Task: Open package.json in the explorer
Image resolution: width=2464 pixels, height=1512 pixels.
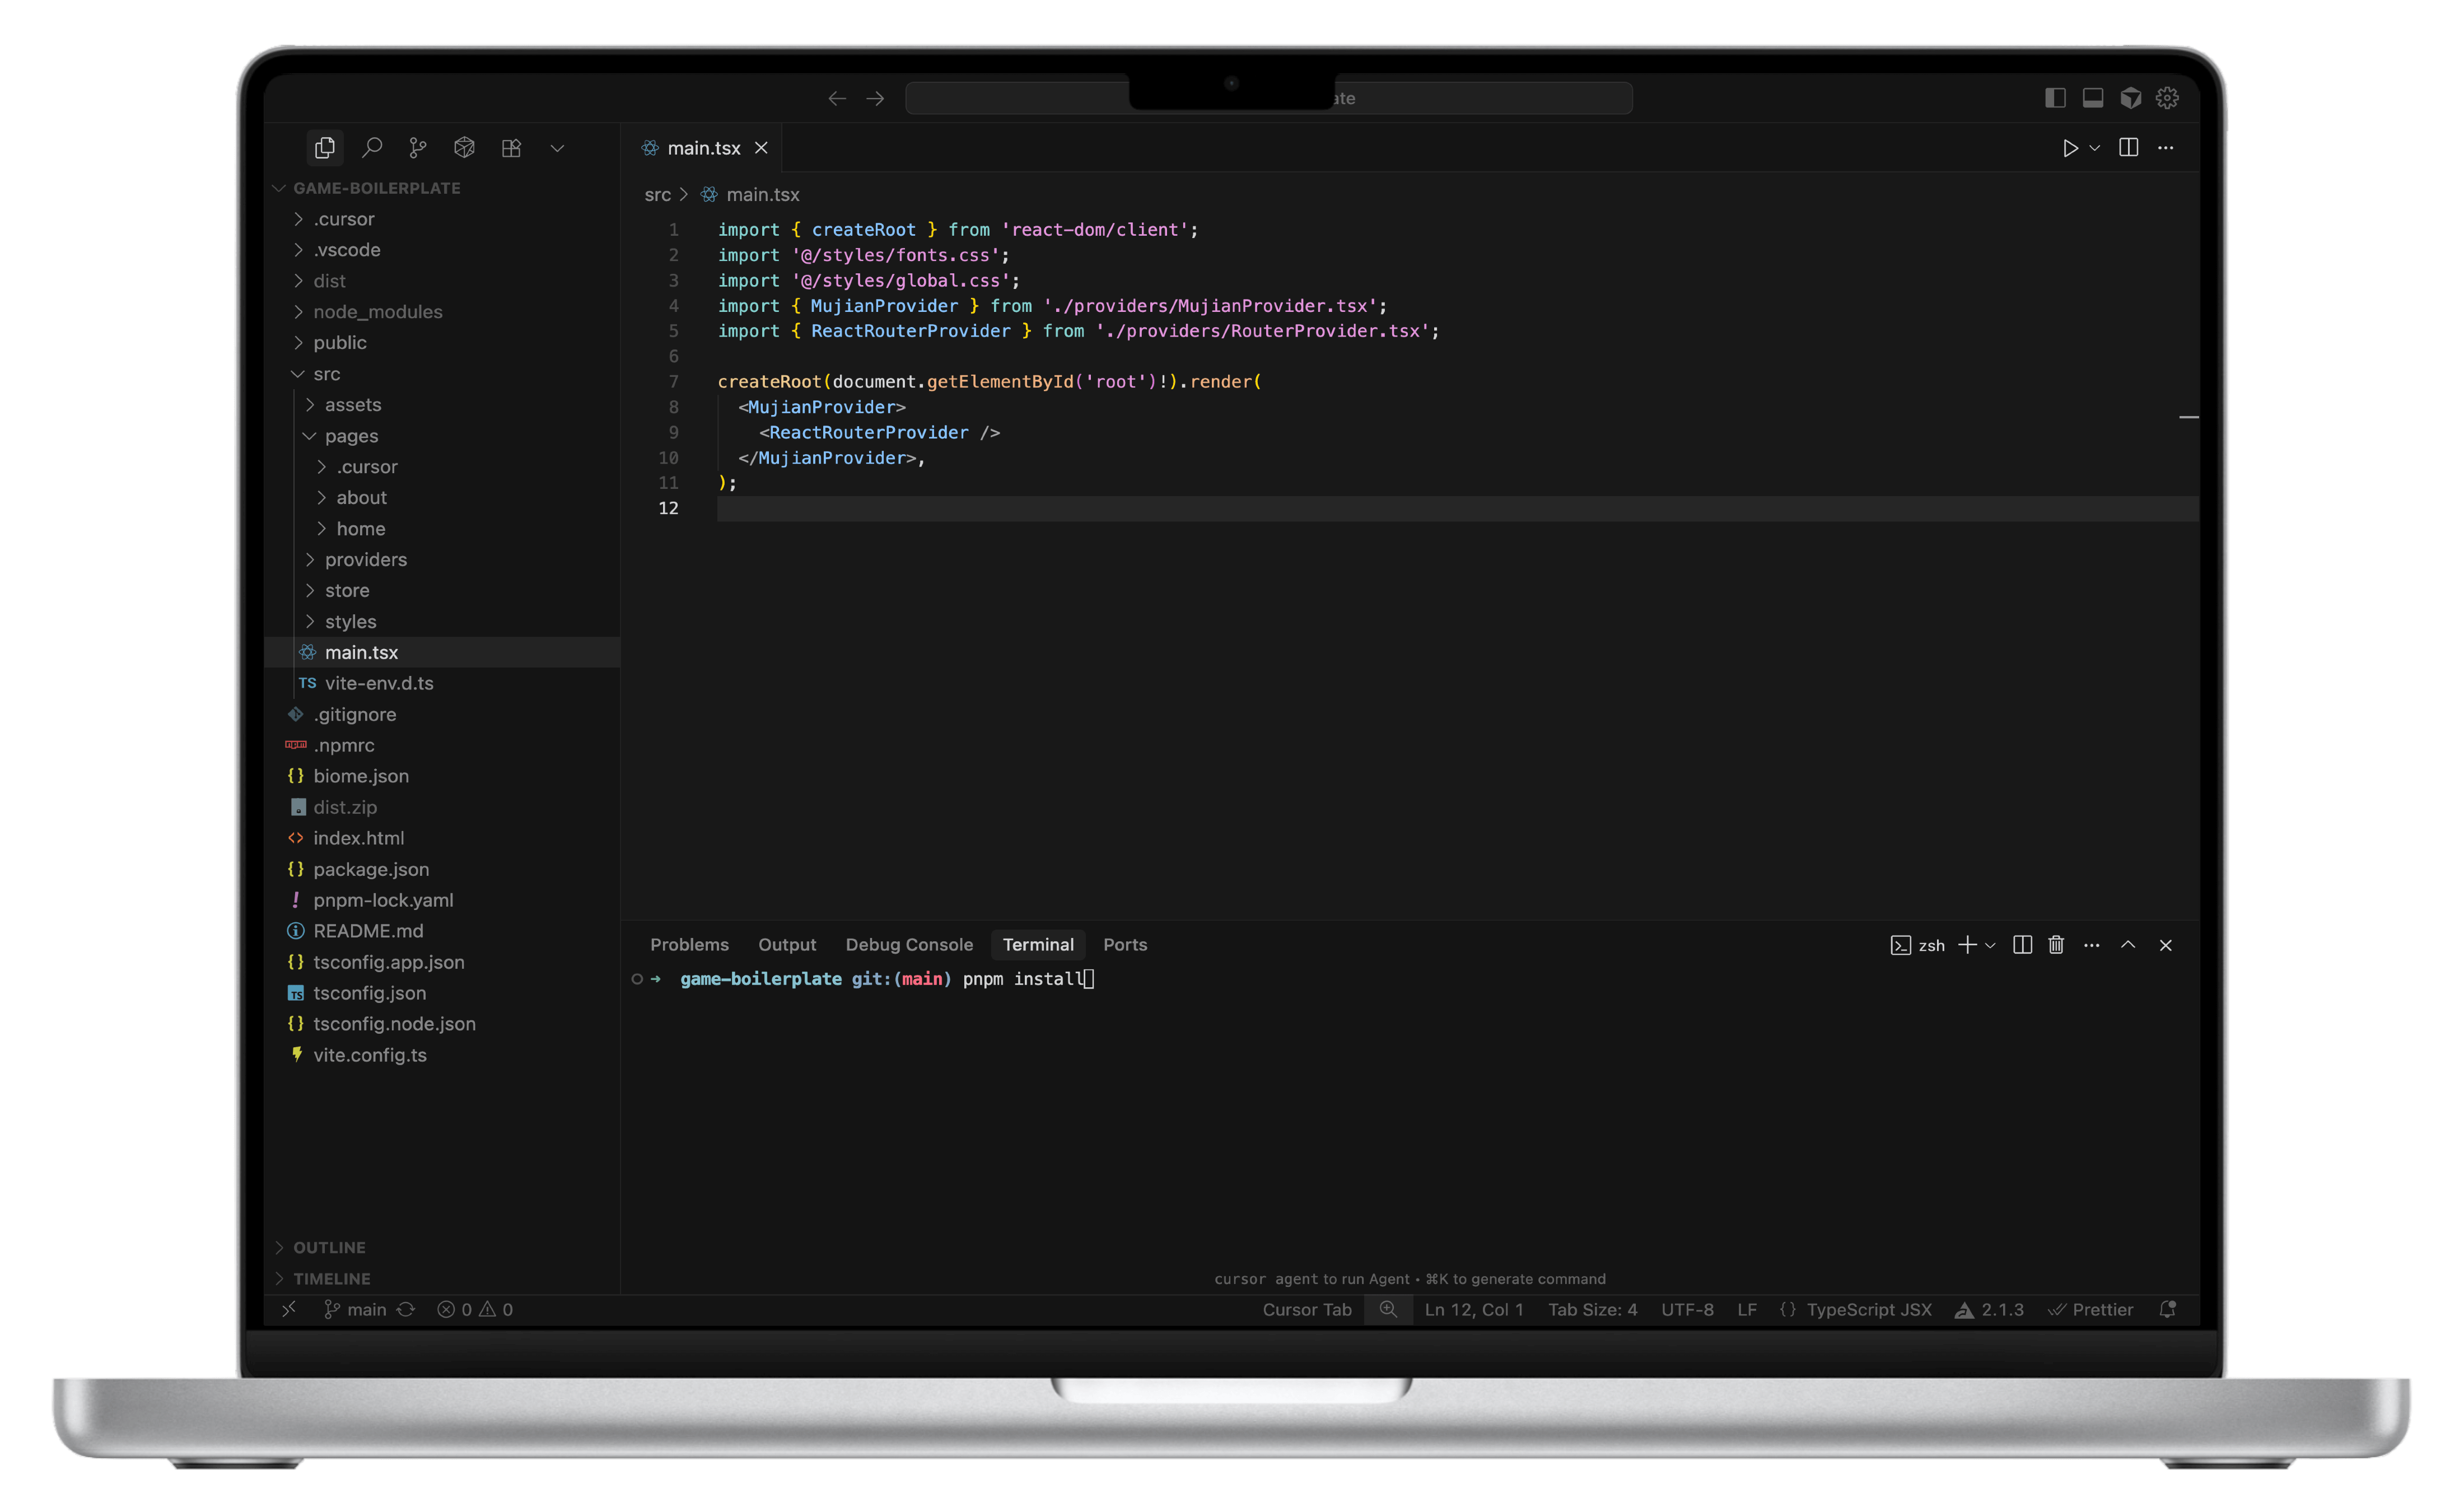Action: click(x=371, y=869)
